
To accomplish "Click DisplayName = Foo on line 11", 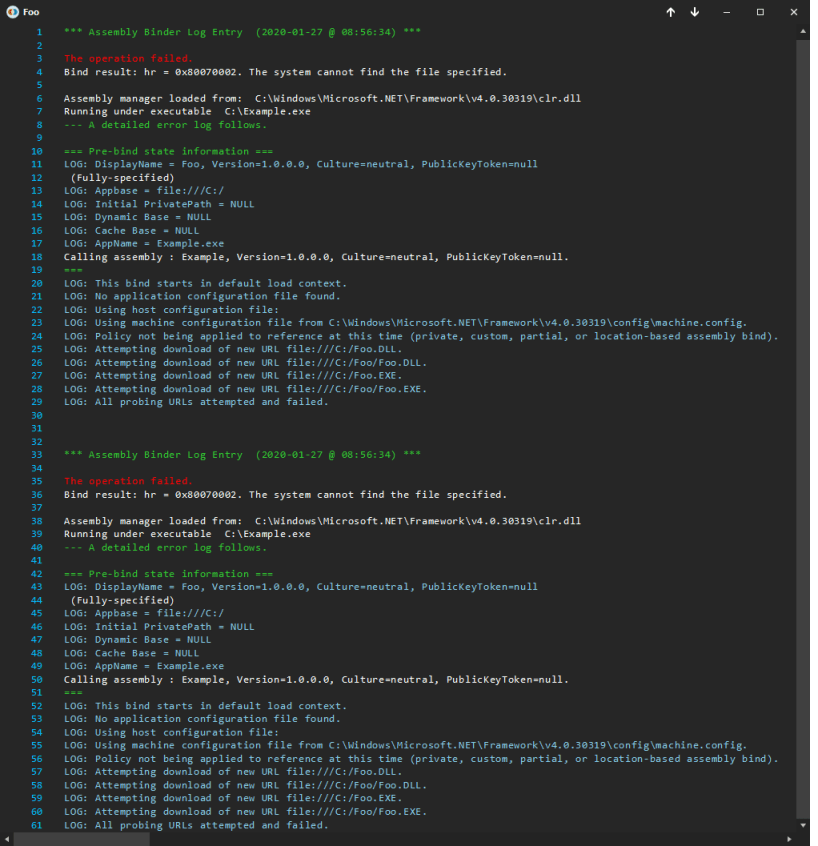I will 147,164.
